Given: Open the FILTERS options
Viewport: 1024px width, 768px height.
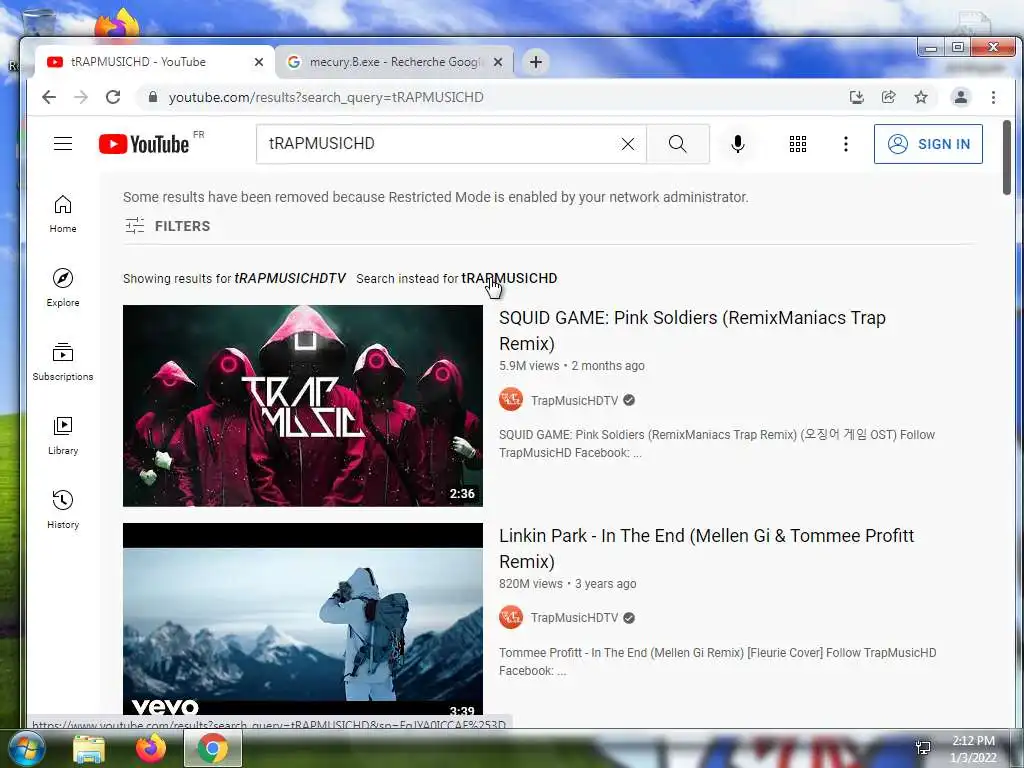Looking at the screenshot, I should pos(168,226).
